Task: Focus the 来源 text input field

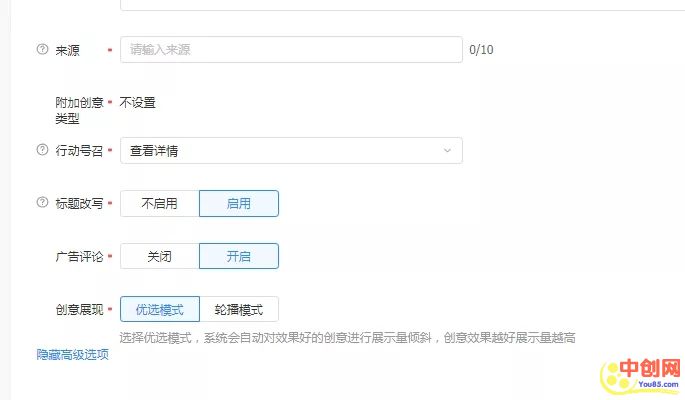Action: pyautogui.click(x=290, y=49)
